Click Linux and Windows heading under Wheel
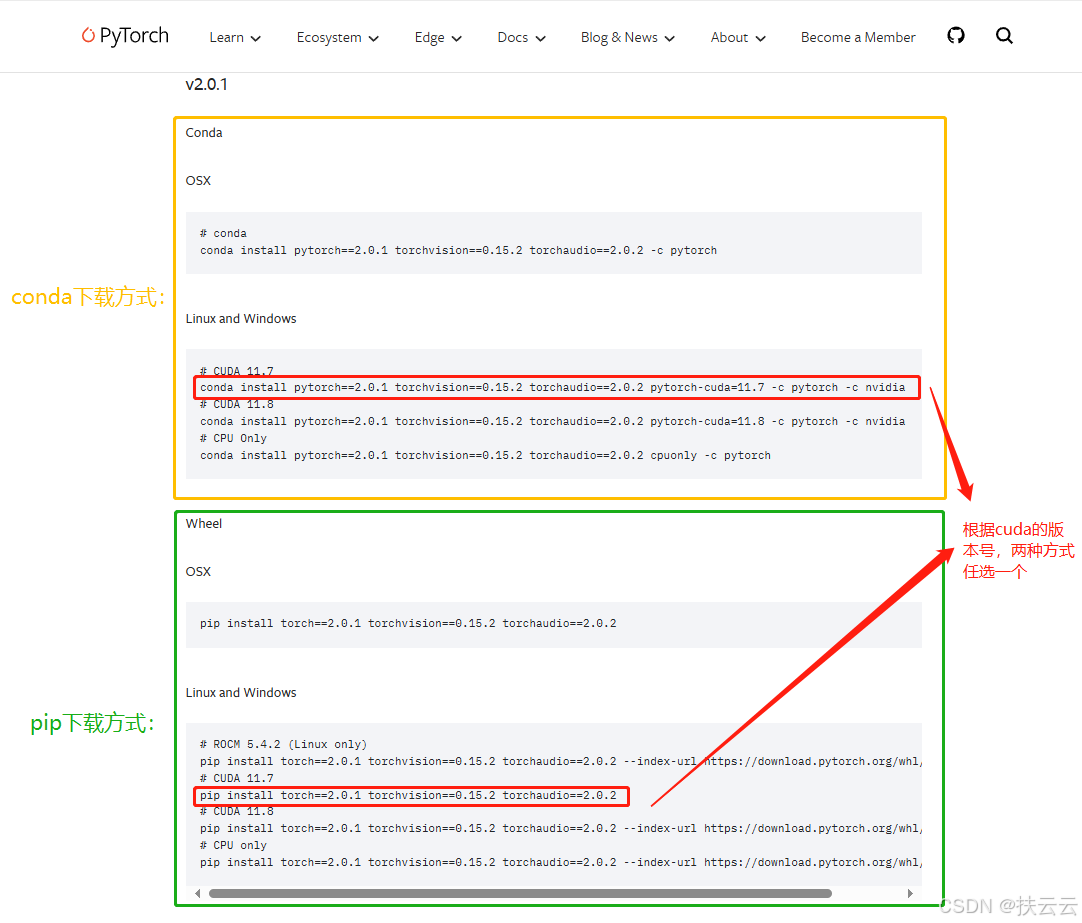1082x923 pixels. click(241, 693)
